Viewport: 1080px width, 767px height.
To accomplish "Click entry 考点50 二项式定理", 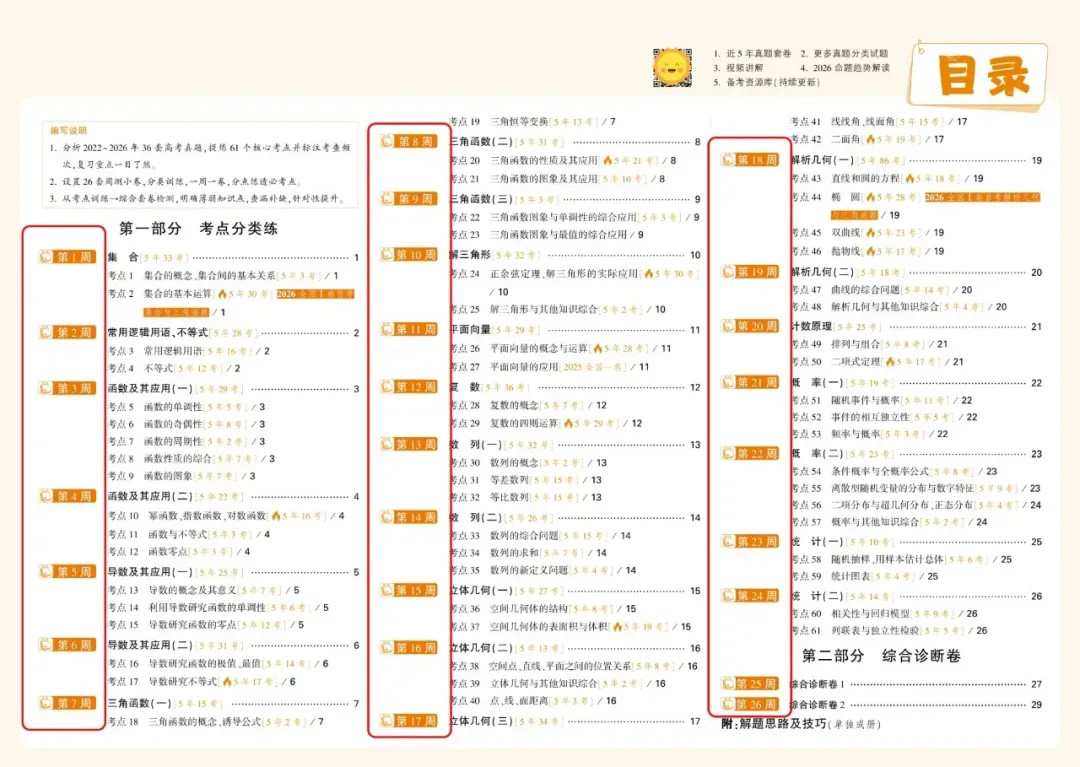I will pos(878,361).
